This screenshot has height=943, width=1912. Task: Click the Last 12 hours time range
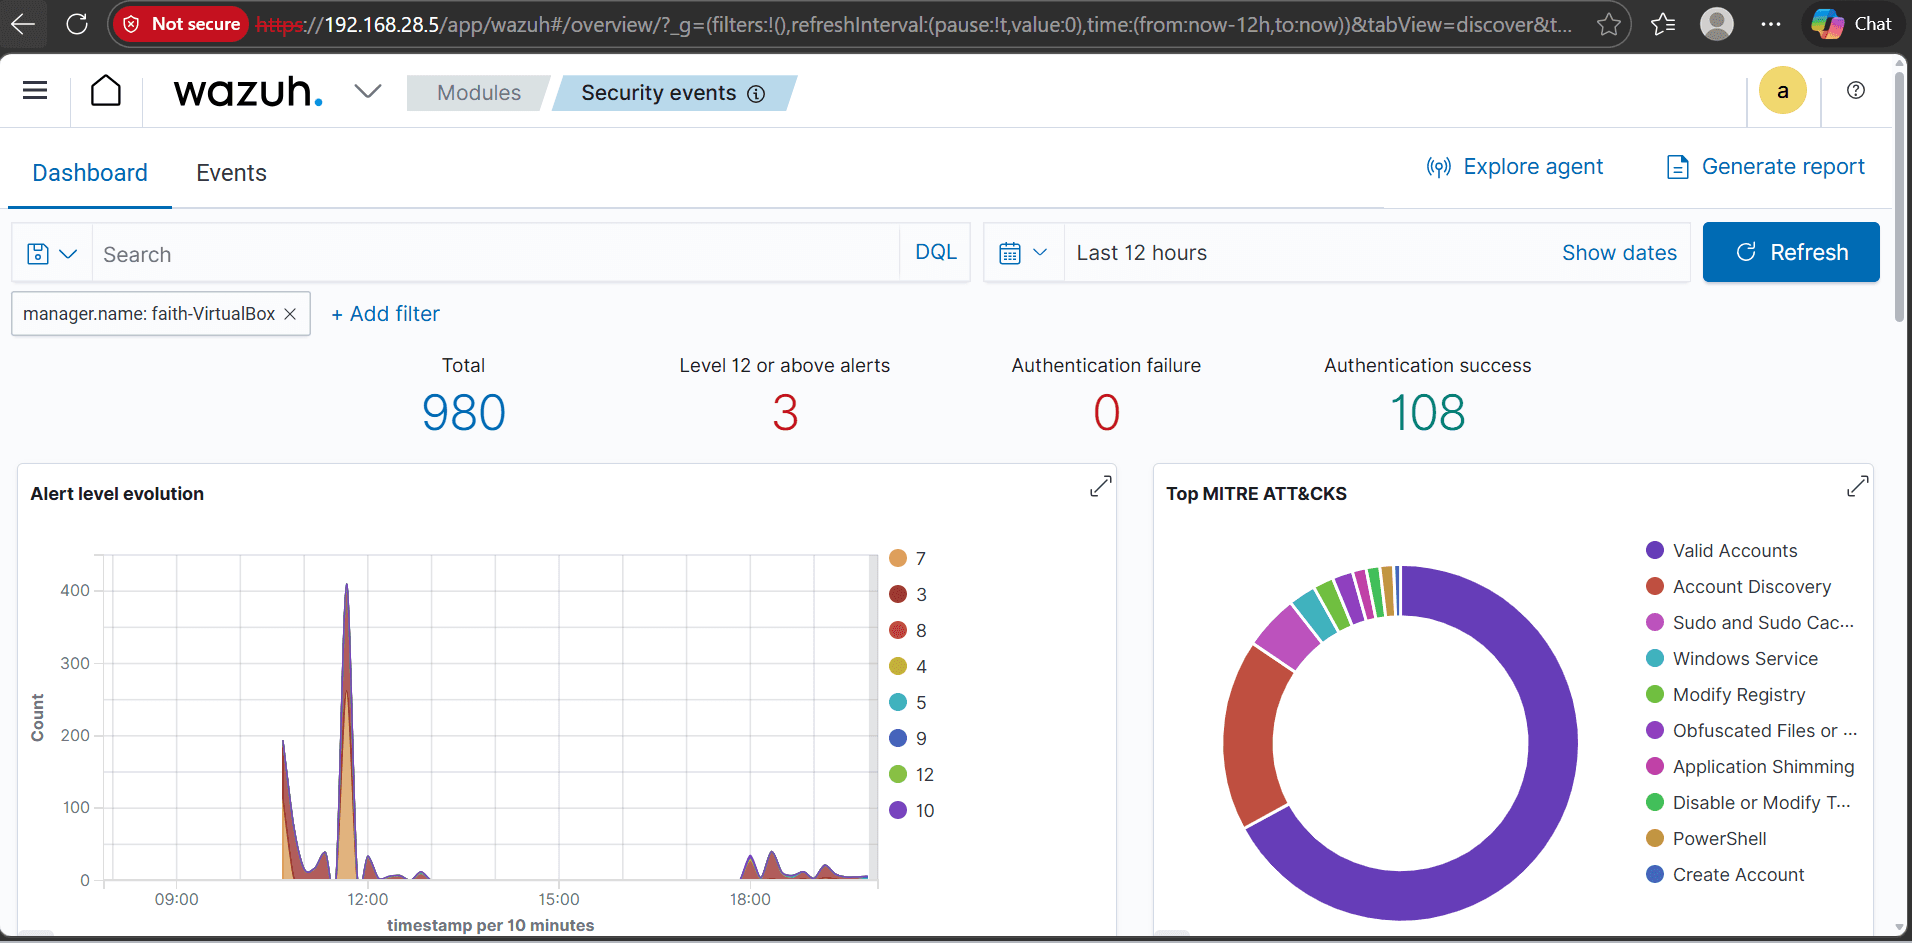click(1142, 253)
